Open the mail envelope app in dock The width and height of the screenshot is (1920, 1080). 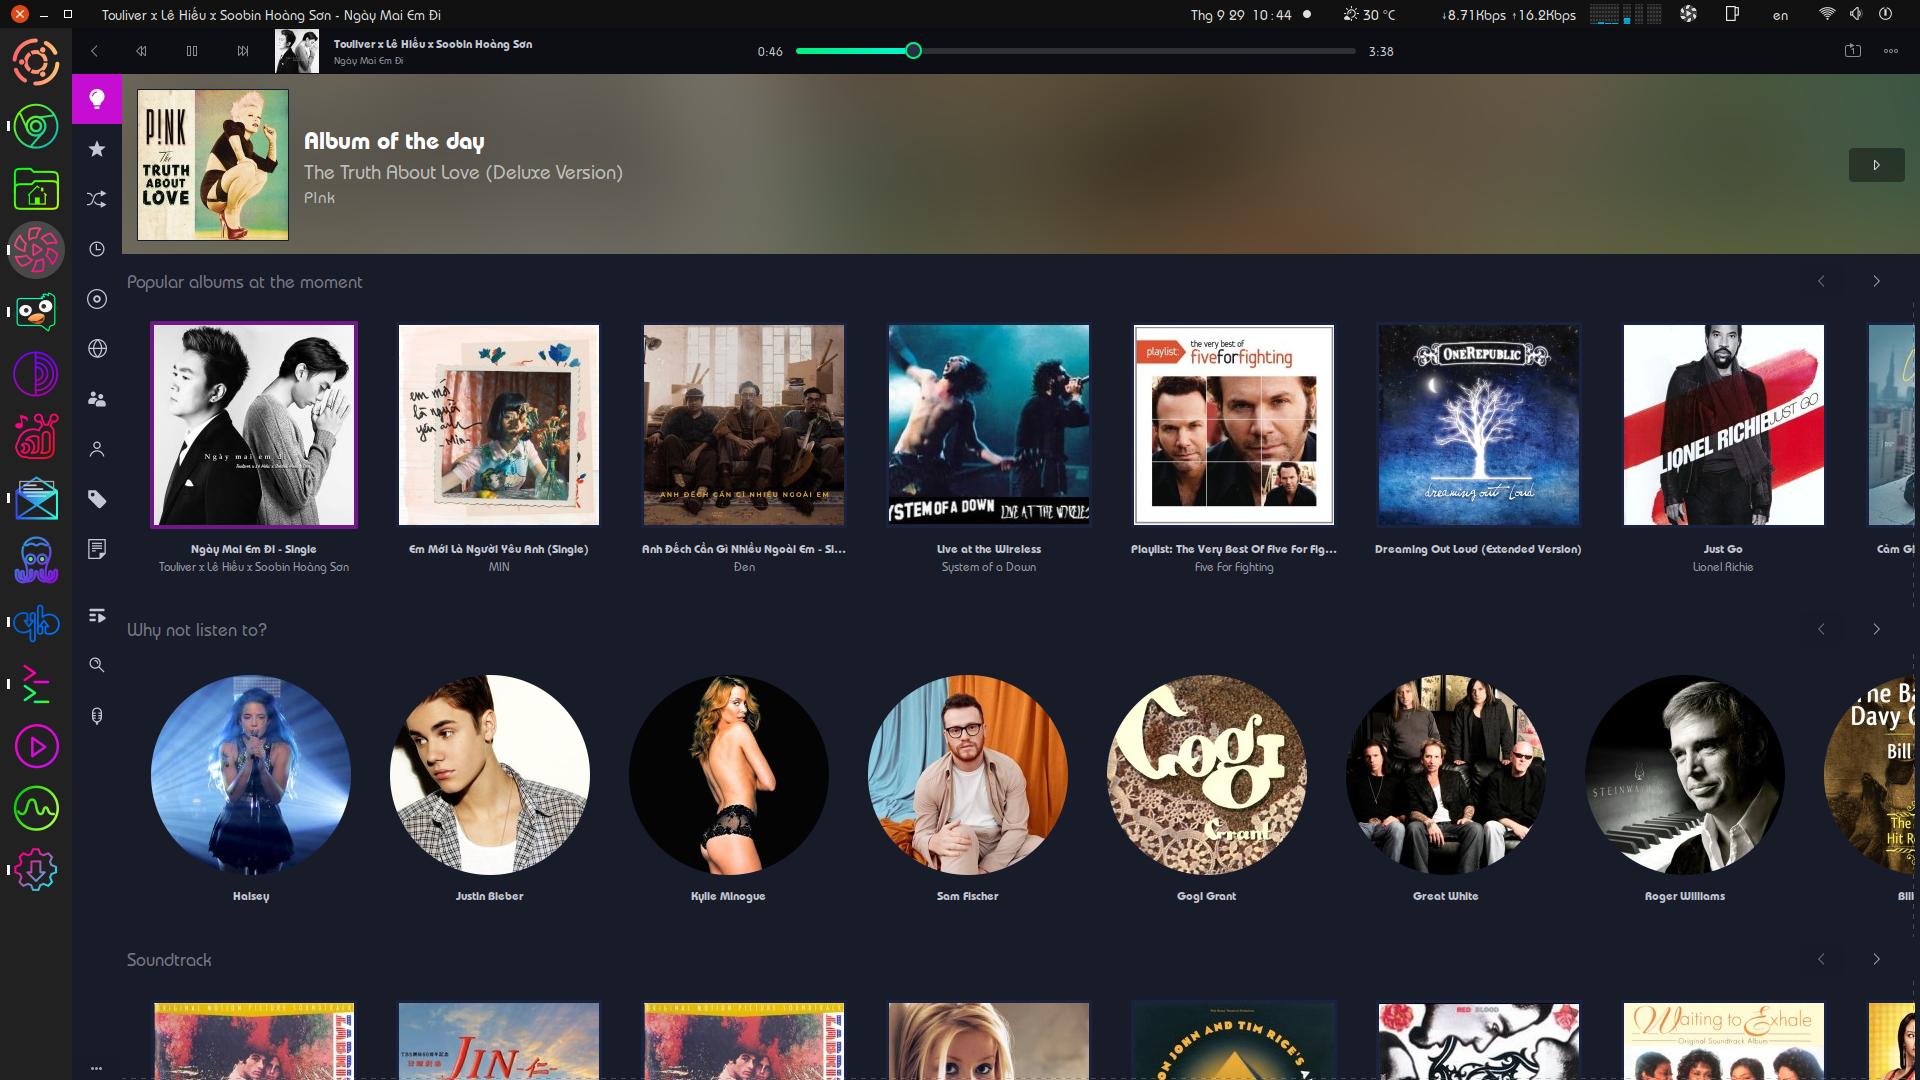coord(36,499)
